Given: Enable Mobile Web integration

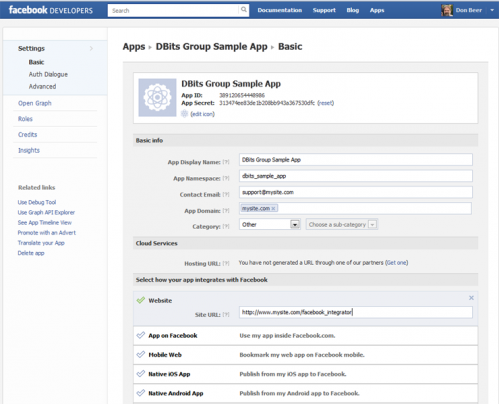Looking at the screenshot, I should [141, 354].
